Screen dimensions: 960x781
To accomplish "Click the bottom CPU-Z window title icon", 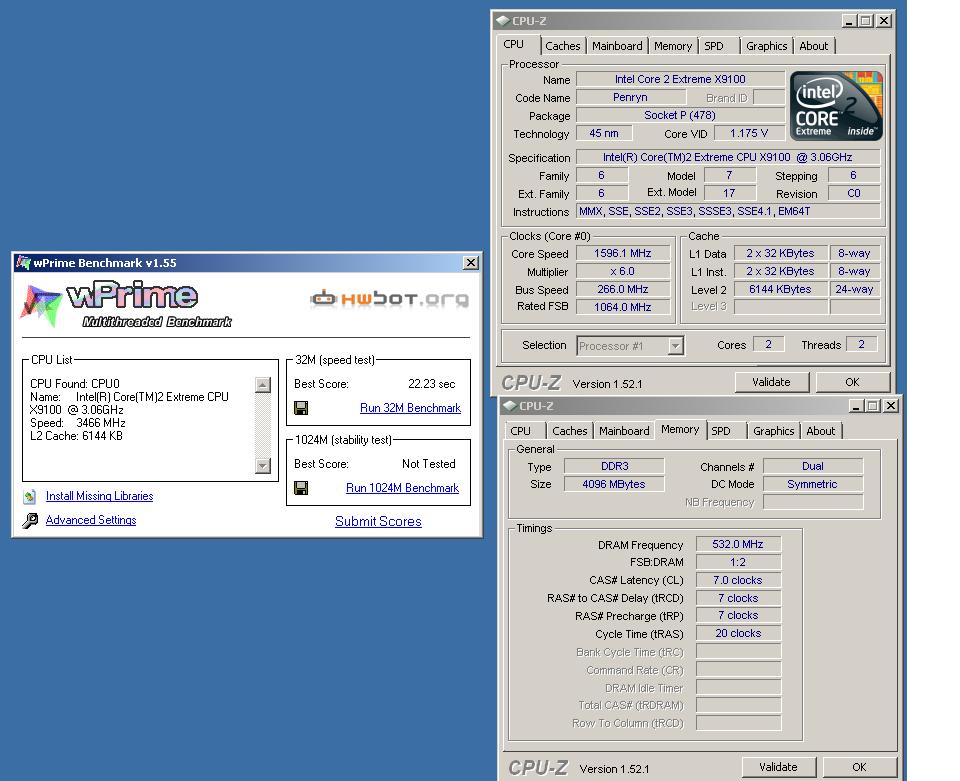I will tap(509, 406).
